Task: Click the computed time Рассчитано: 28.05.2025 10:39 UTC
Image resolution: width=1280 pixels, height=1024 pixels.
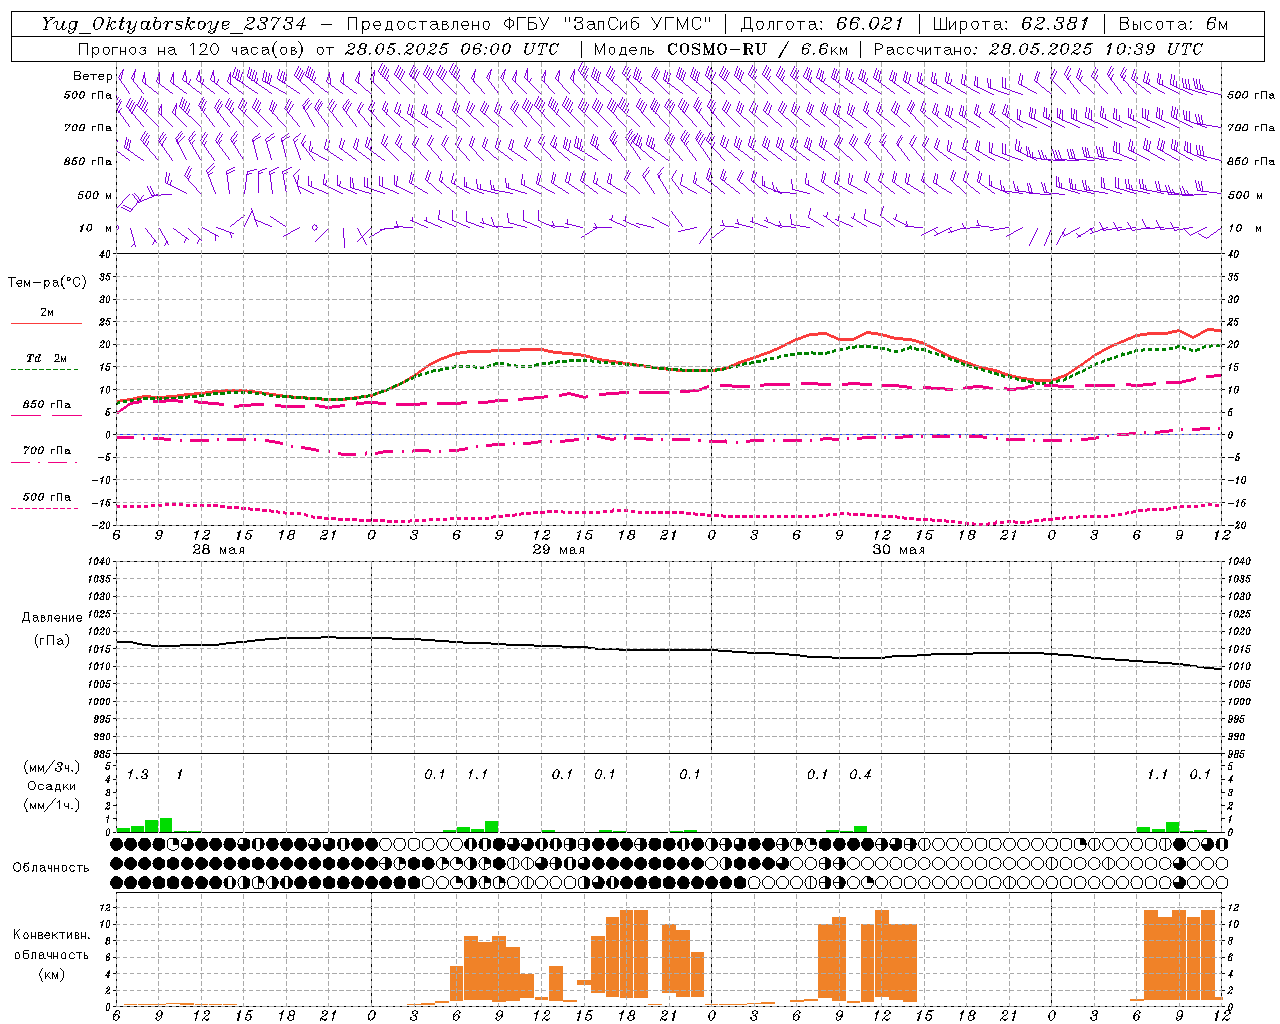Action: click(1038, 49)
